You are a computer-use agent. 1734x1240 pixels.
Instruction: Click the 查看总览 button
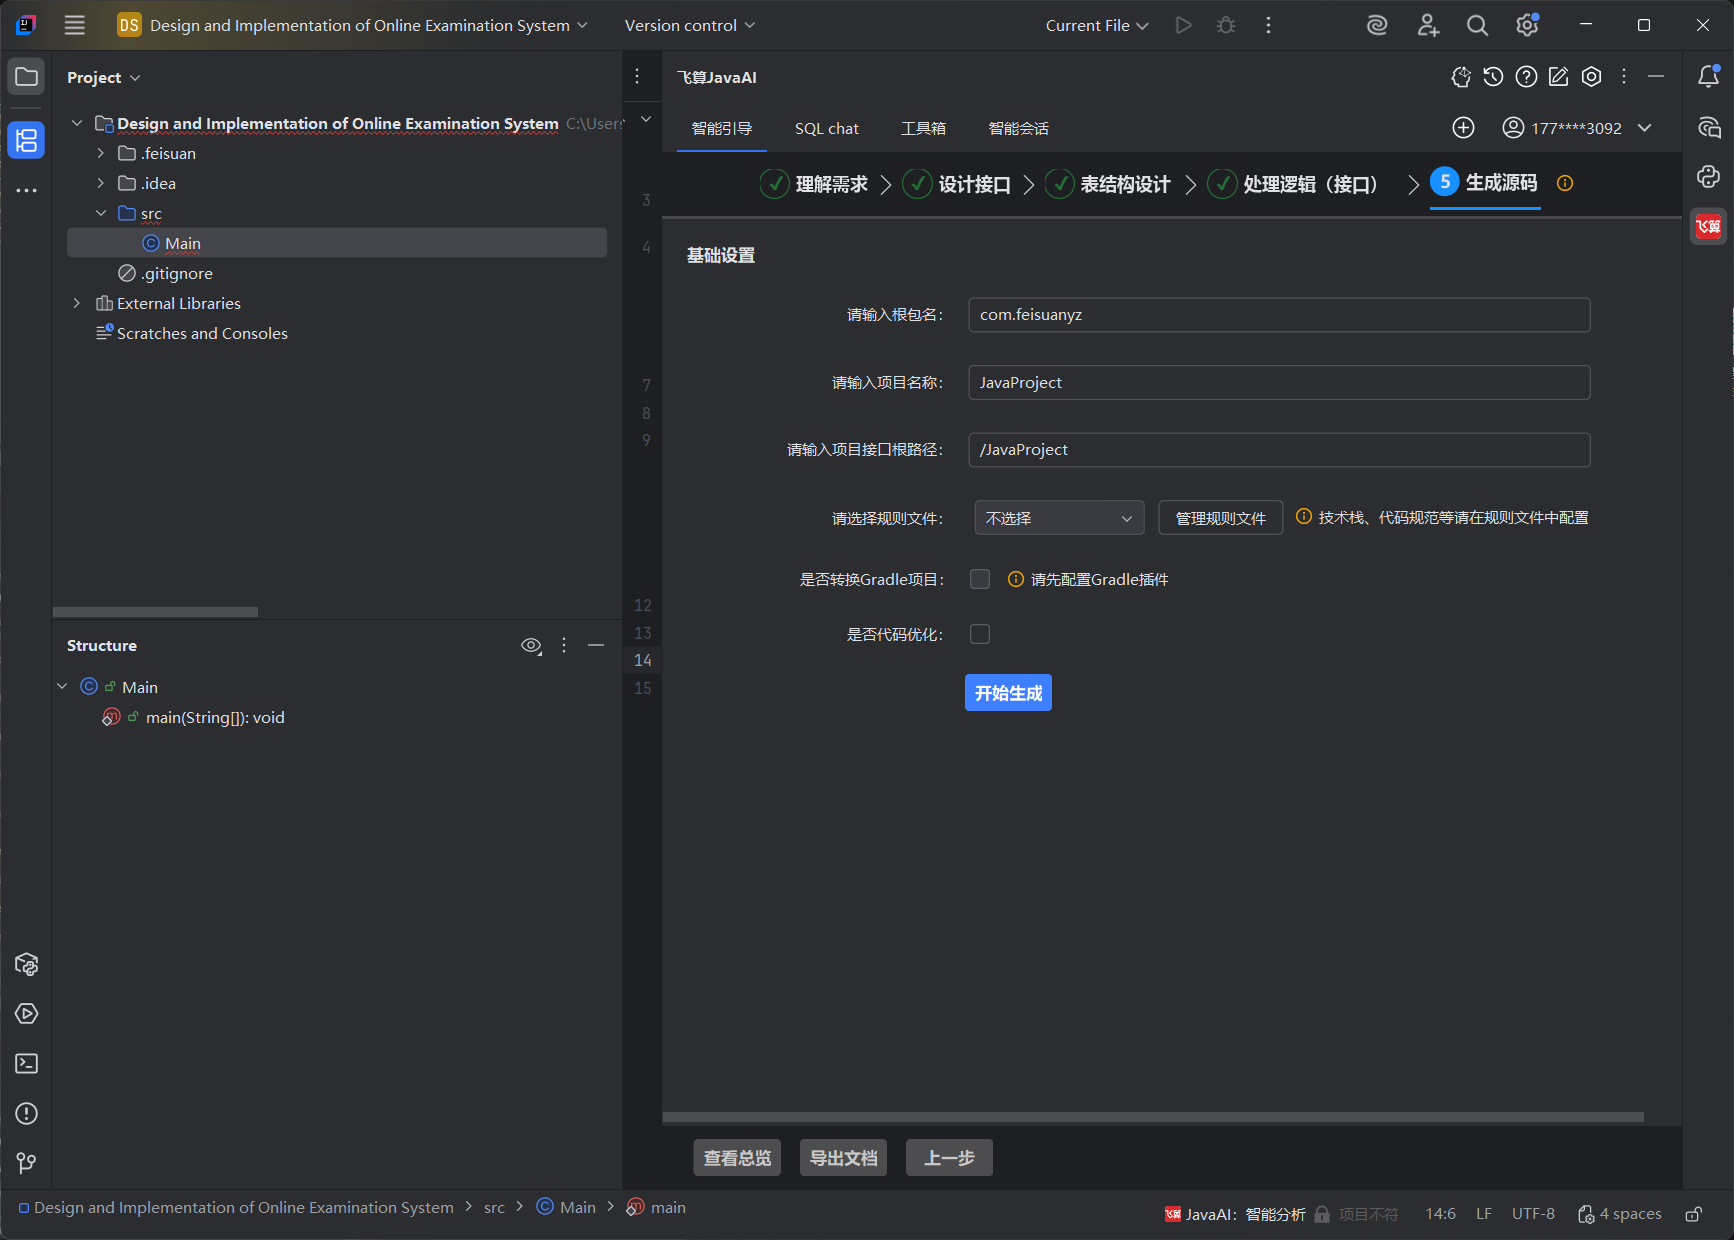point(737,1158)
